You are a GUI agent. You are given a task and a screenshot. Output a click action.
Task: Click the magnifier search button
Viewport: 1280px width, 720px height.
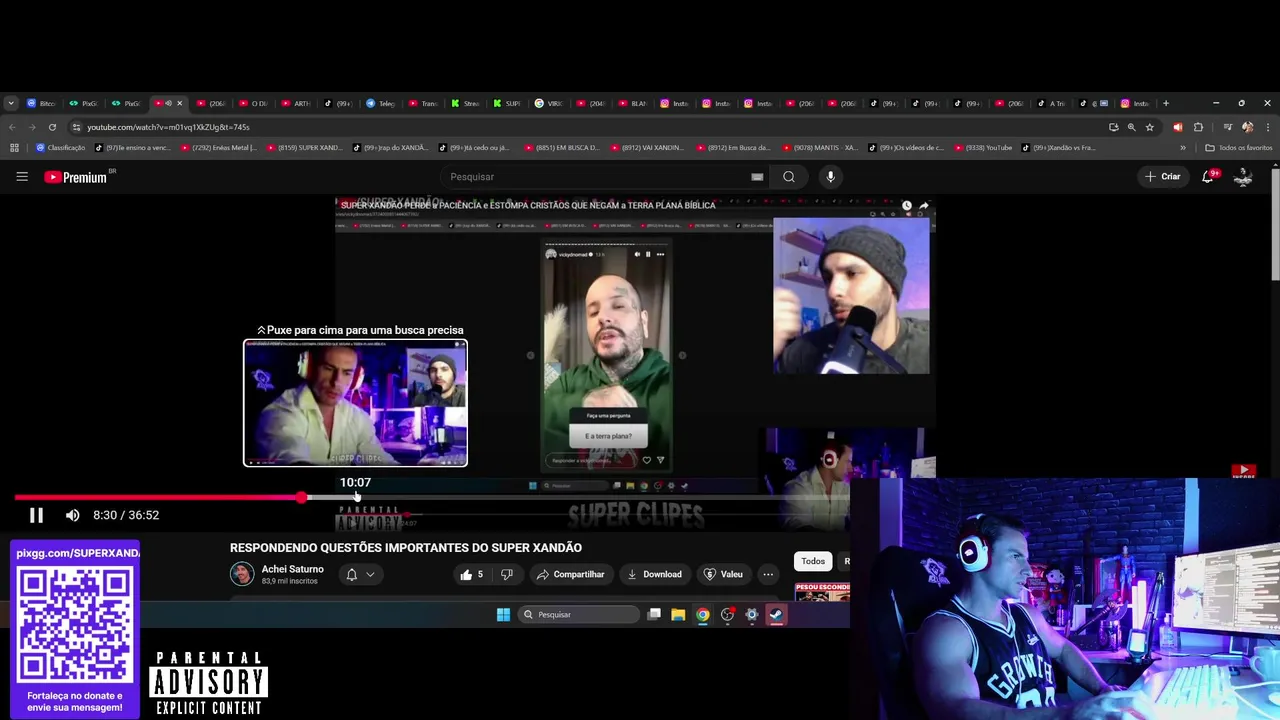tap(789, 177)
